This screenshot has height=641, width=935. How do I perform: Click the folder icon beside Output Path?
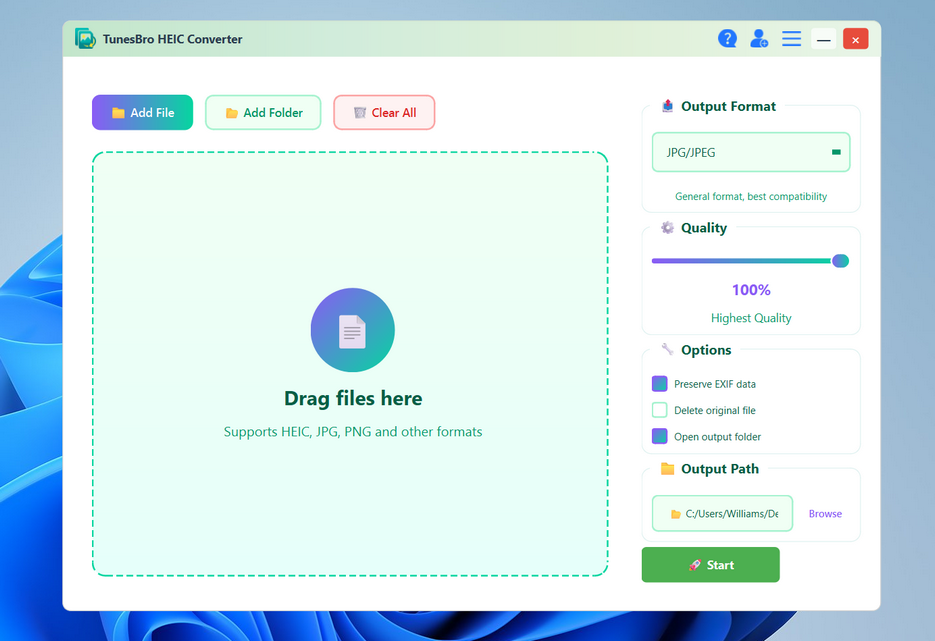pyautogui.click(x=666, y=468)
